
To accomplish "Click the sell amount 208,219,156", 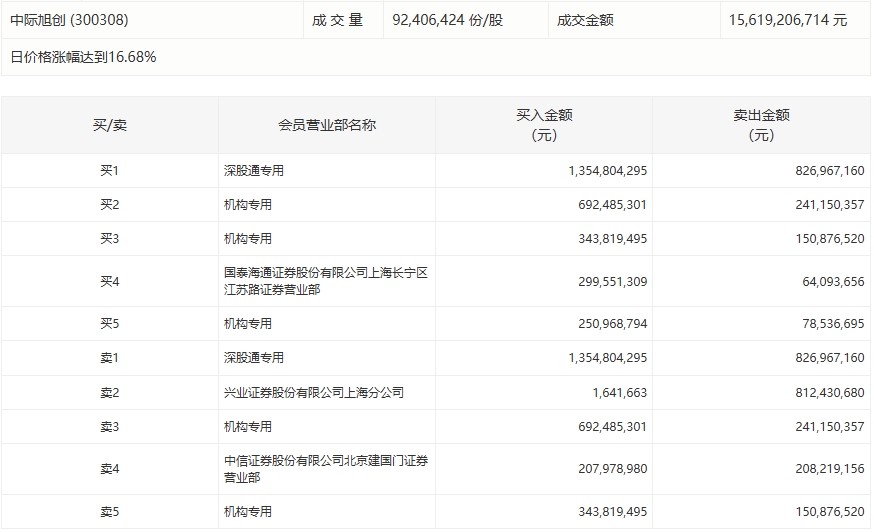I will [830, 468].
